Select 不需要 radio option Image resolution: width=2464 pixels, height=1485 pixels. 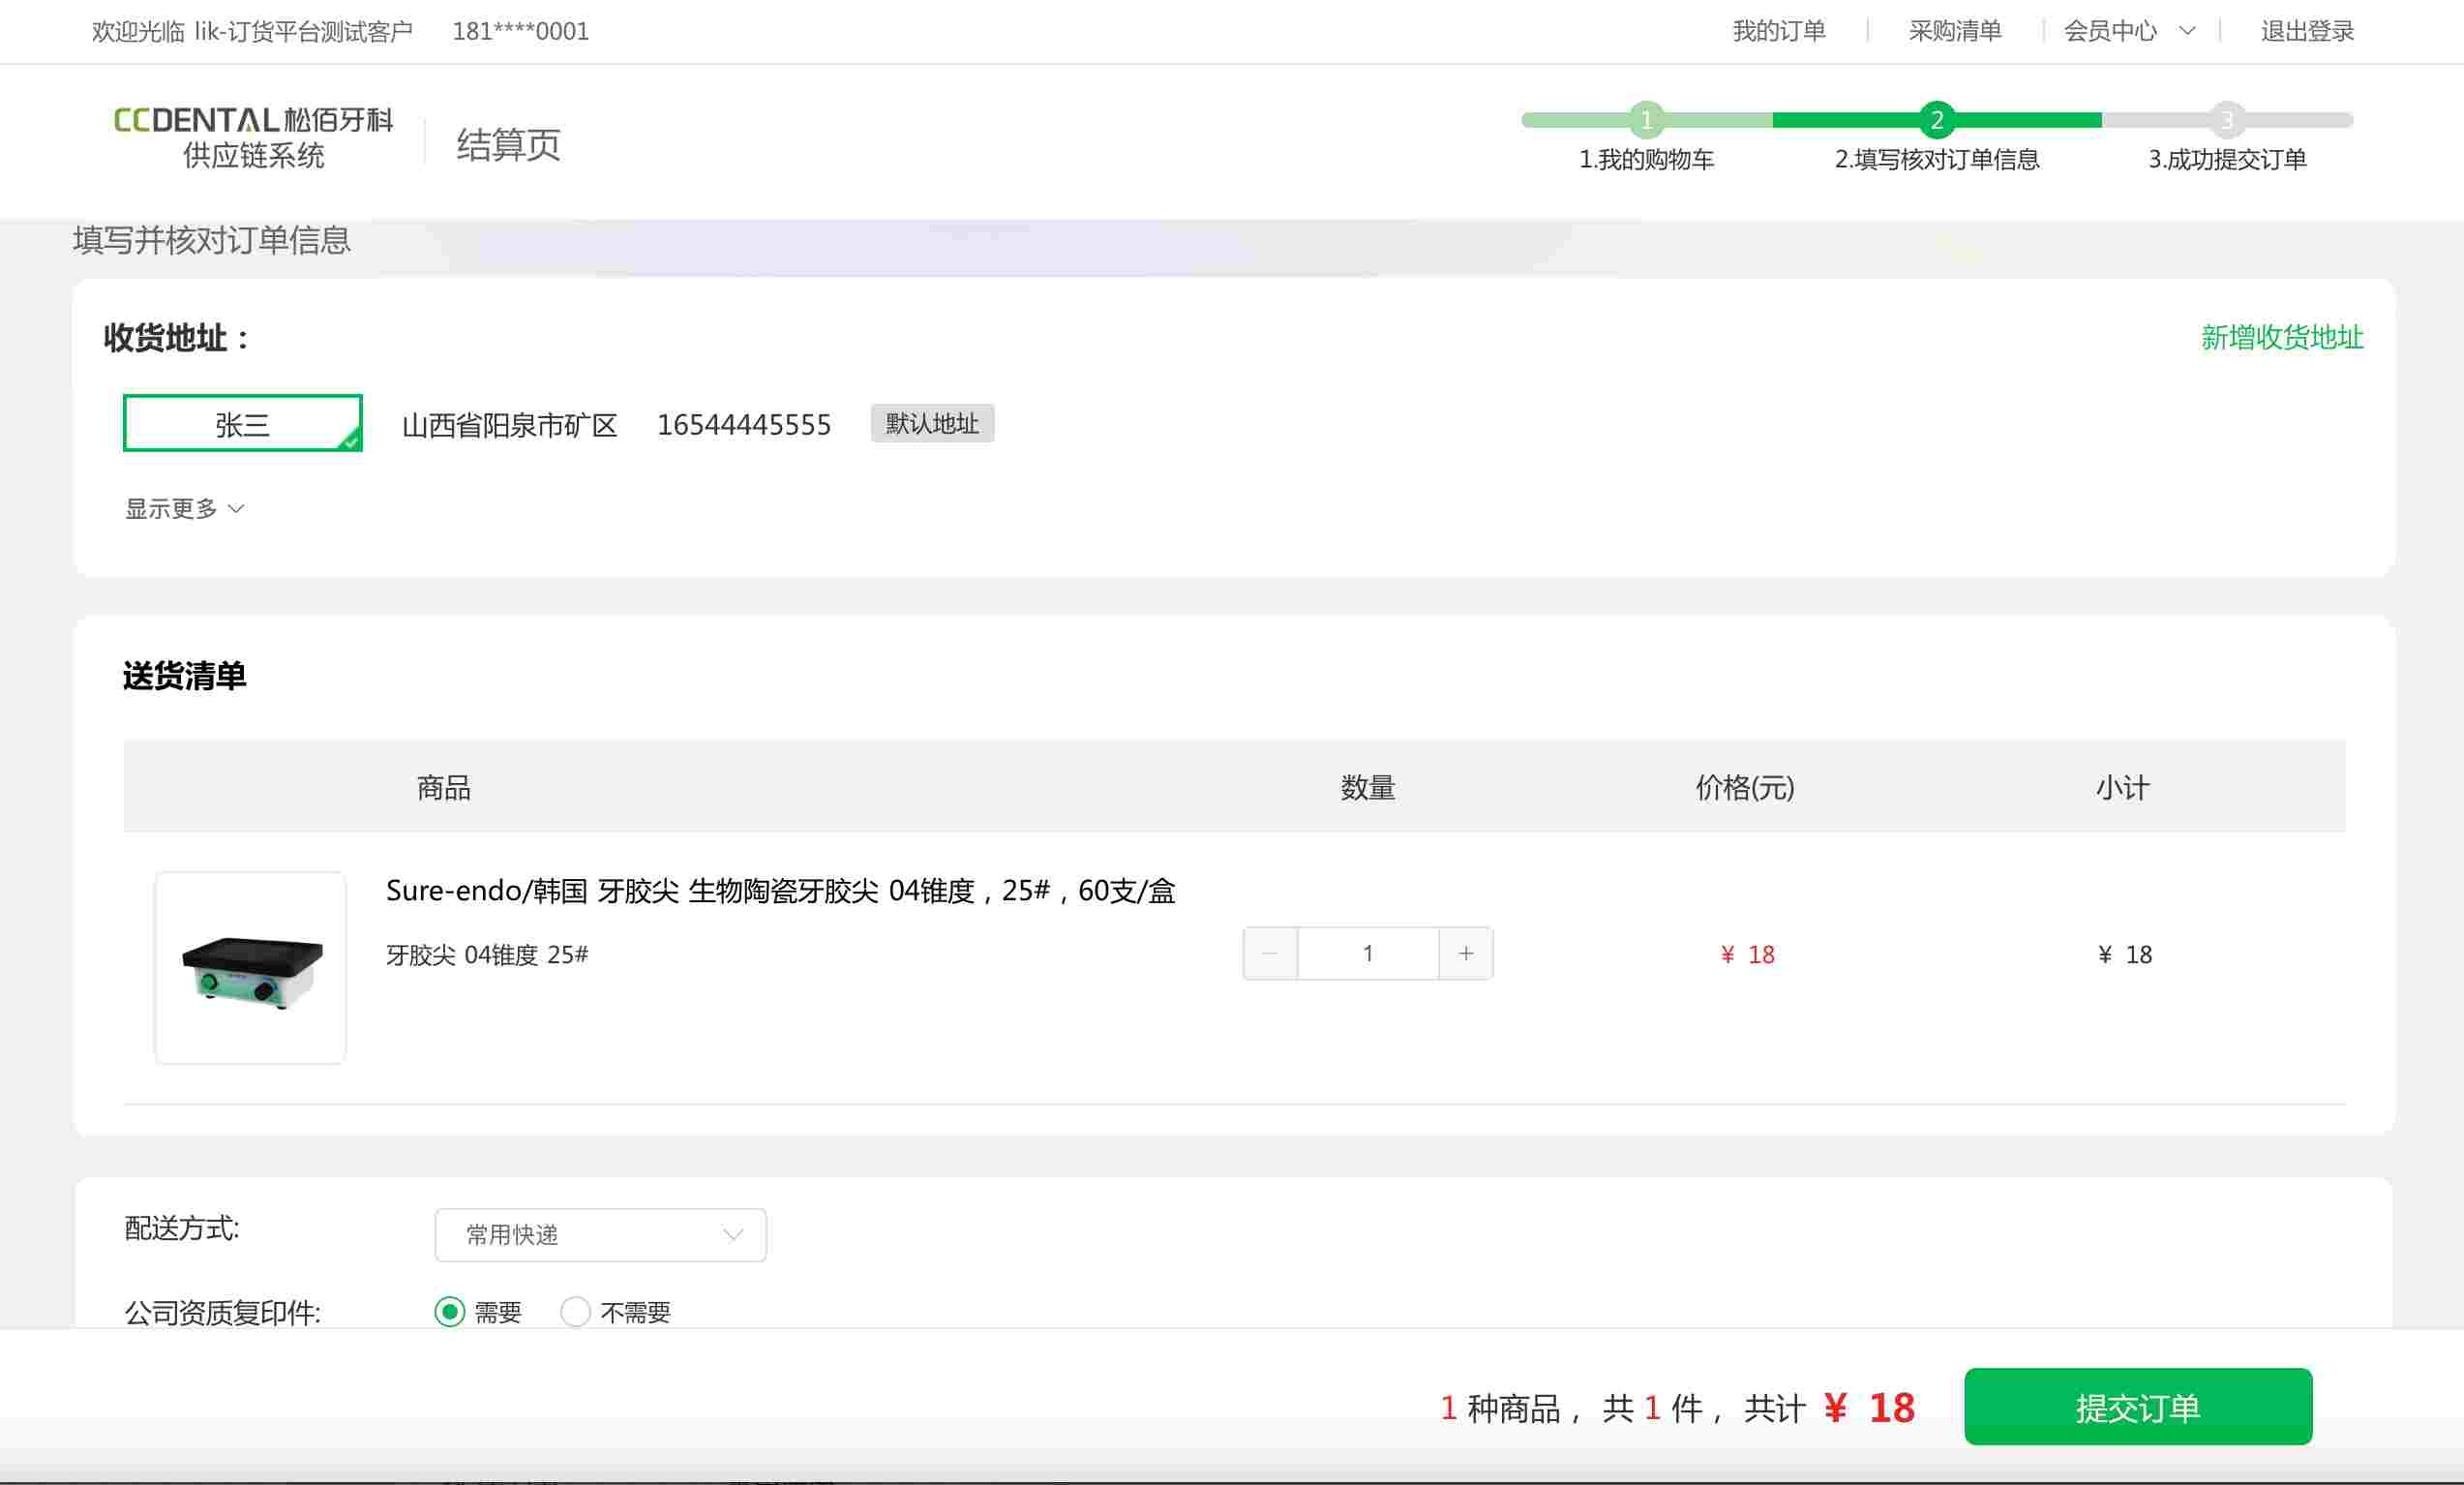pyautogui.click(x=575, y=1311)
